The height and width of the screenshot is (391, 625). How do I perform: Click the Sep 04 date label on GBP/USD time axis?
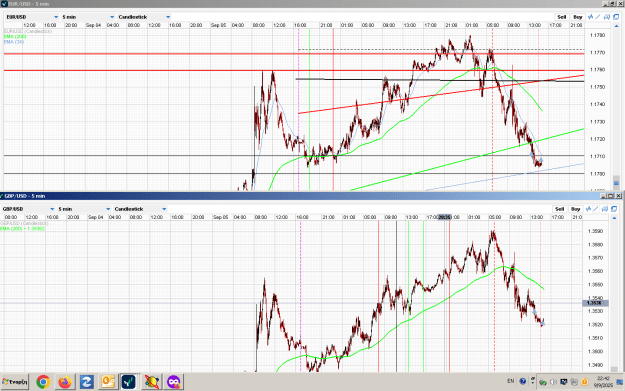click(95, 217)
